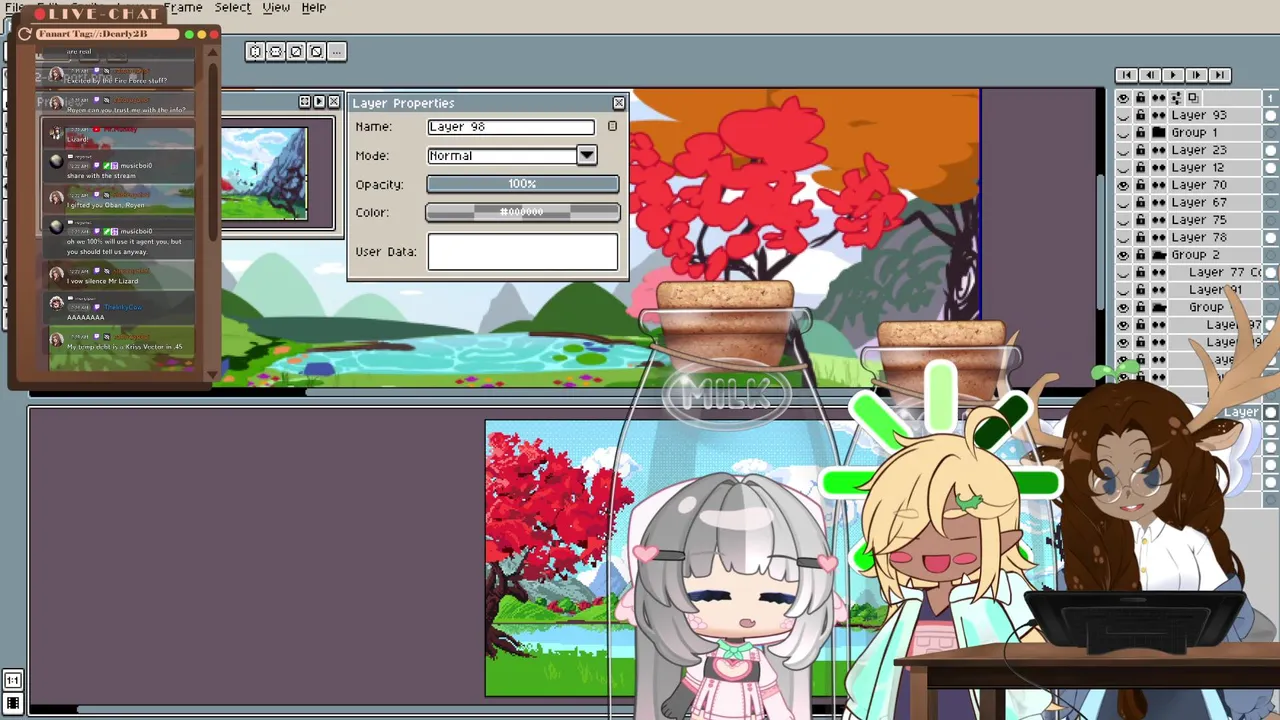Click the Mode dropdown arrow button
Image resolution: width=1280 pixels, height=720 pixels.
coord(587,156)
